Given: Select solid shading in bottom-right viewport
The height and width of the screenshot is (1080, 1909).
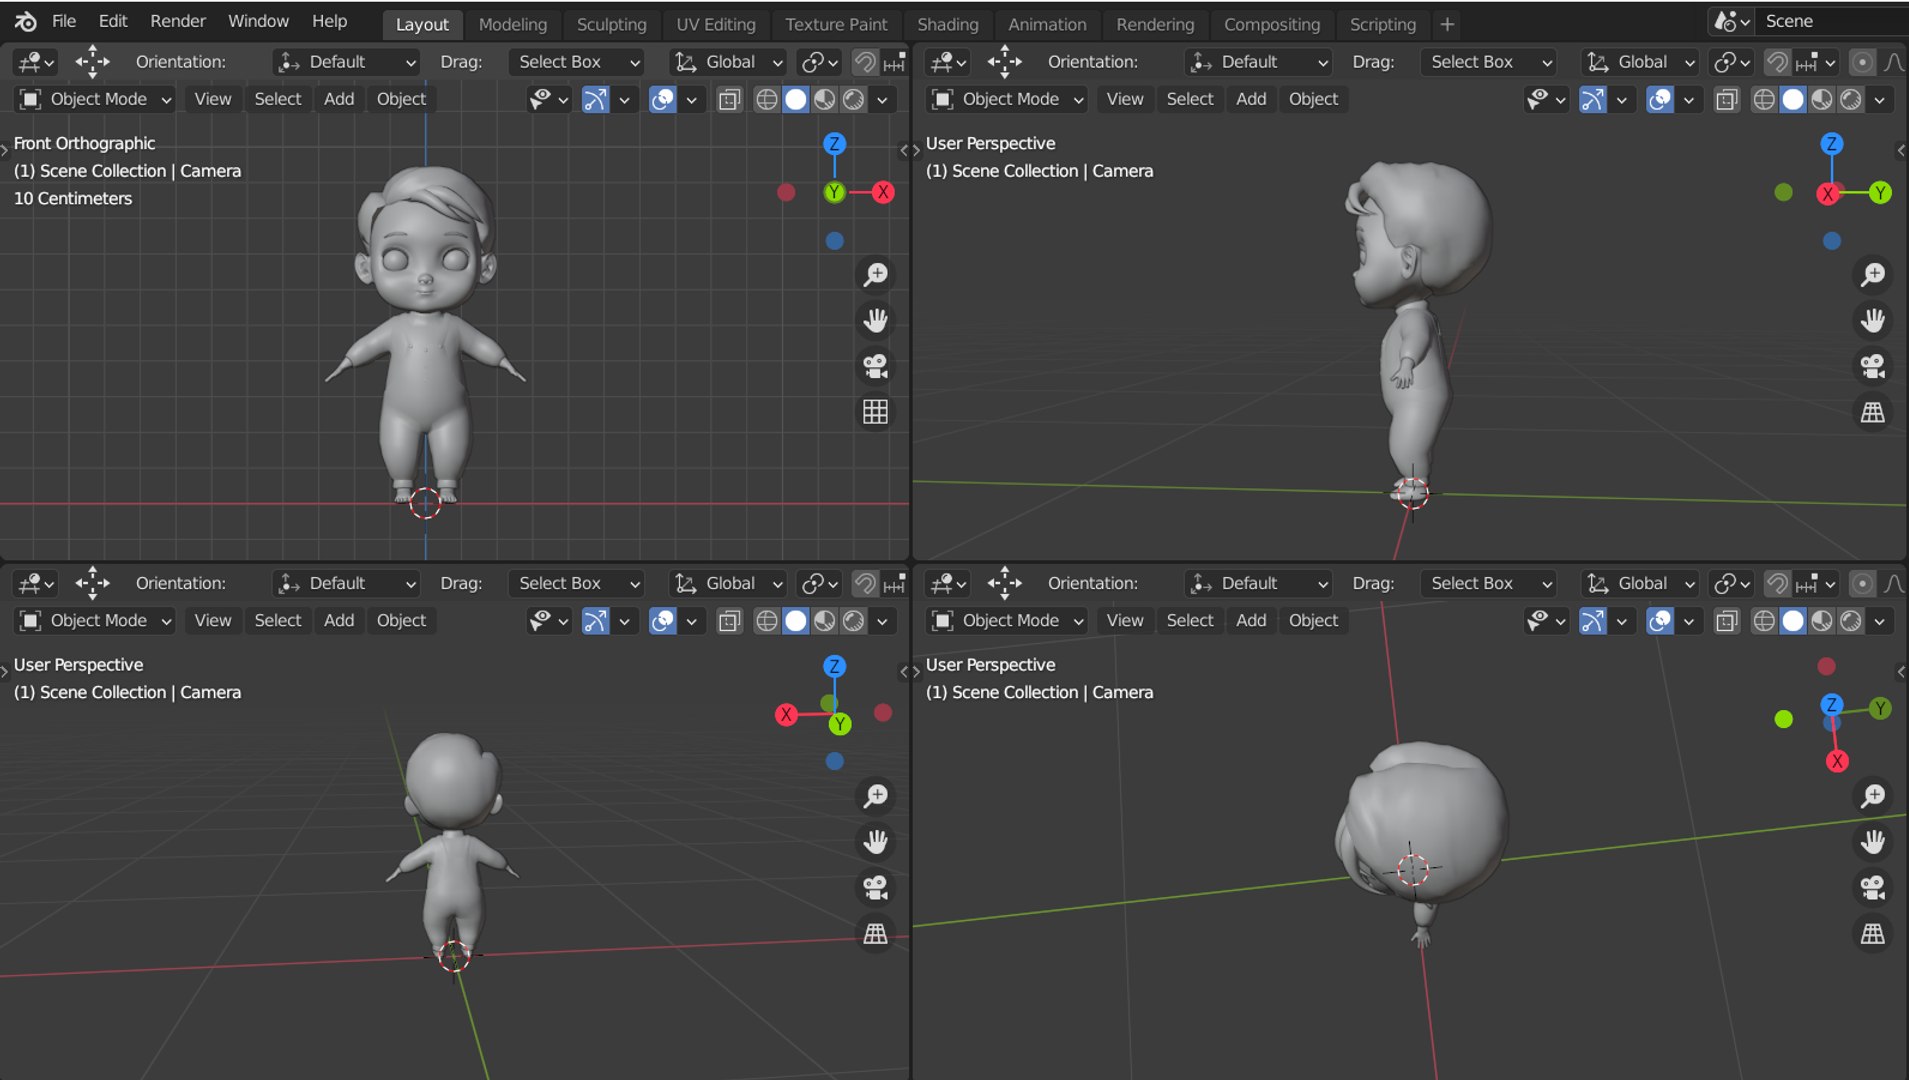Looking at the screenshot, I should point(1793,621).
